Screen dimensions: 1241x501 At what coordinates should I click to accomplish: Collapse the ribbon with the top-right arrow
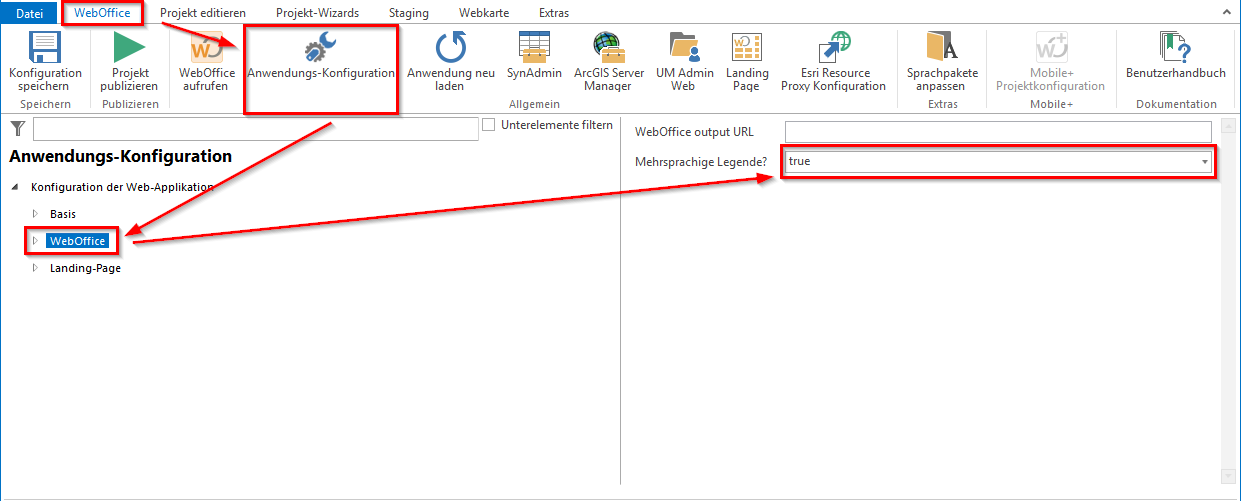(x=1226, y=12)
